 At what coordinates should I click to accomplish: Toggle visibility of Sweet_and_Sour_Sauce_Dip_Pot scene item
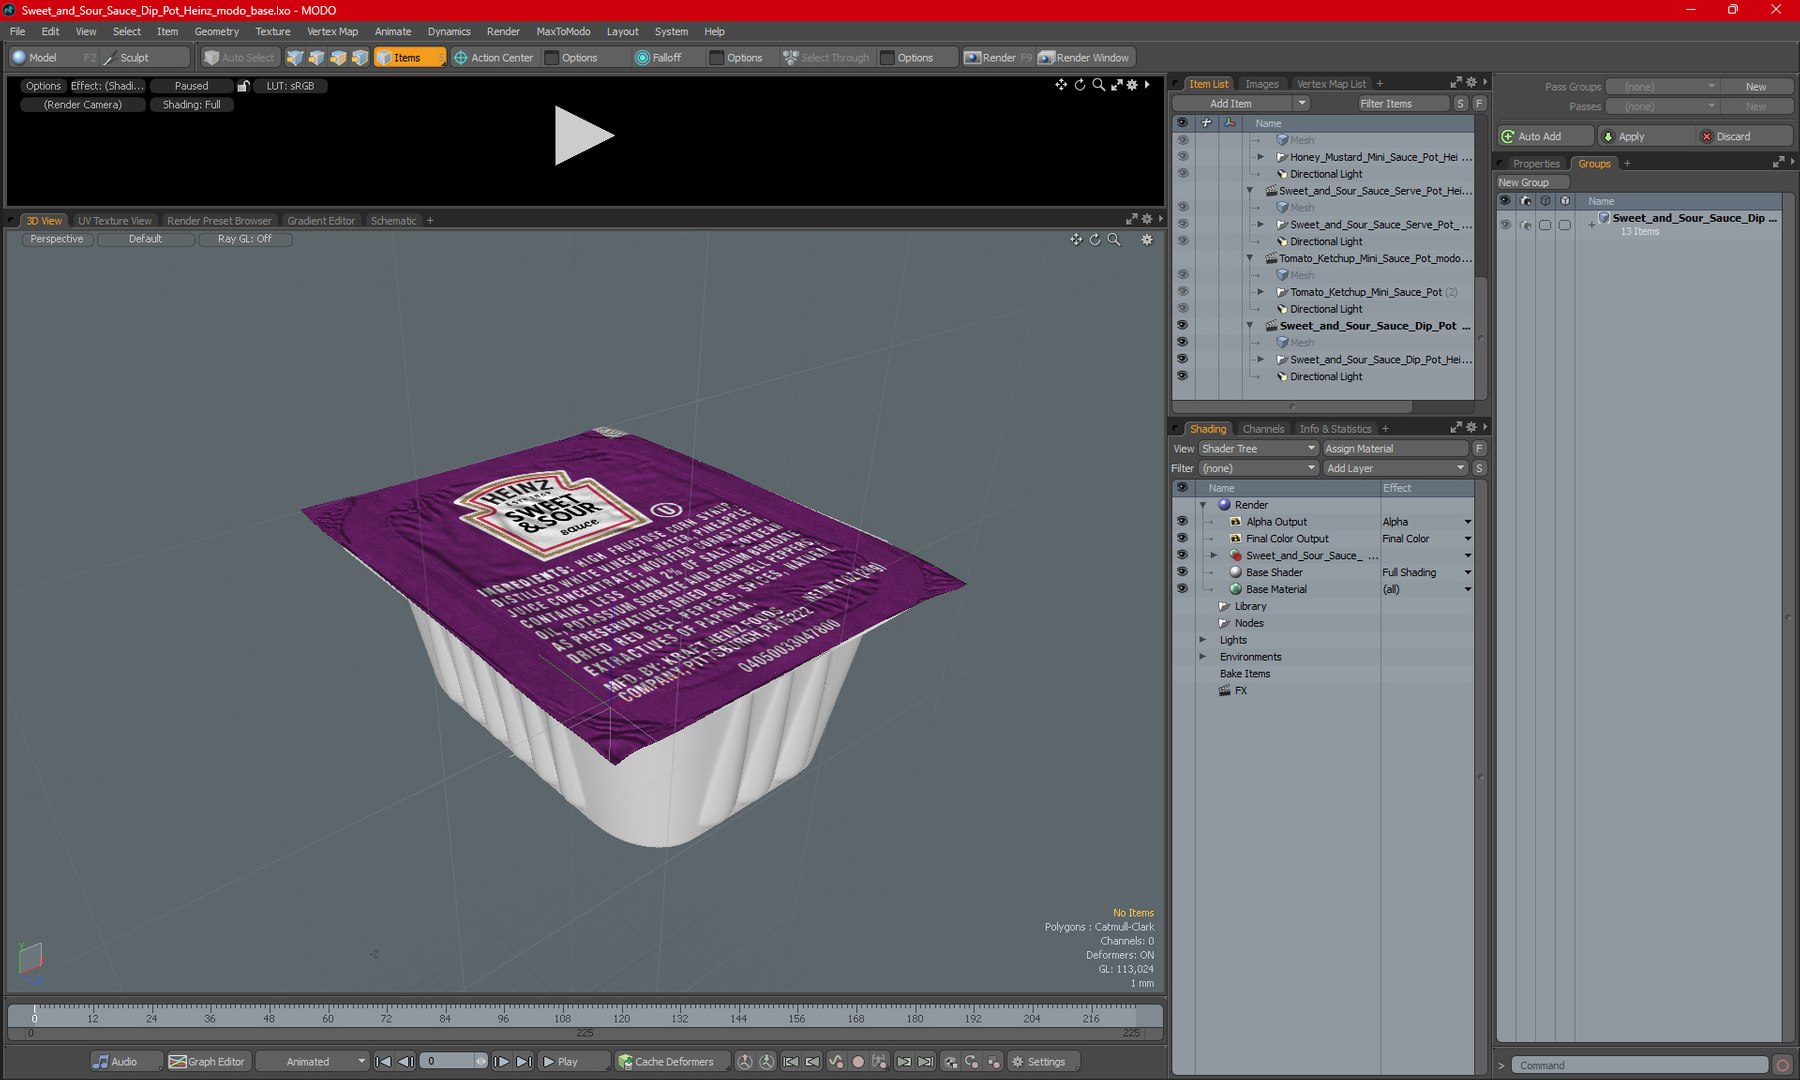[x=1182, y=326]
